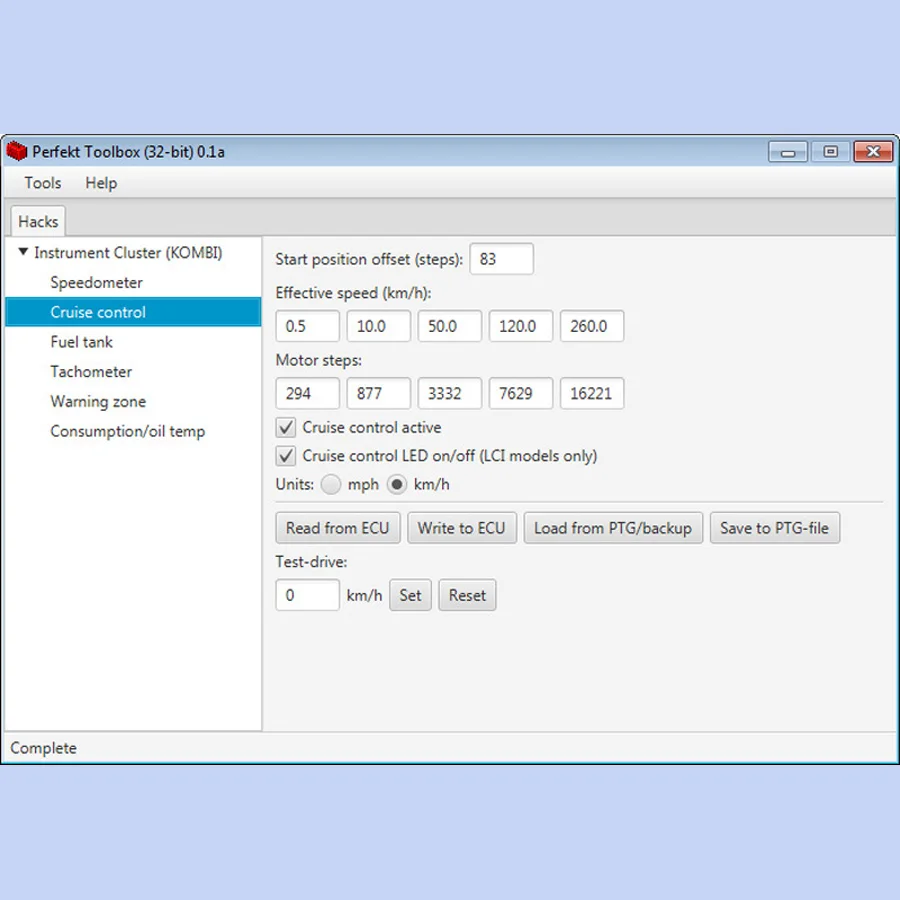Click the Complete status bar text
This screenshot has height=900, width=900.
click(x=44, y=748)
